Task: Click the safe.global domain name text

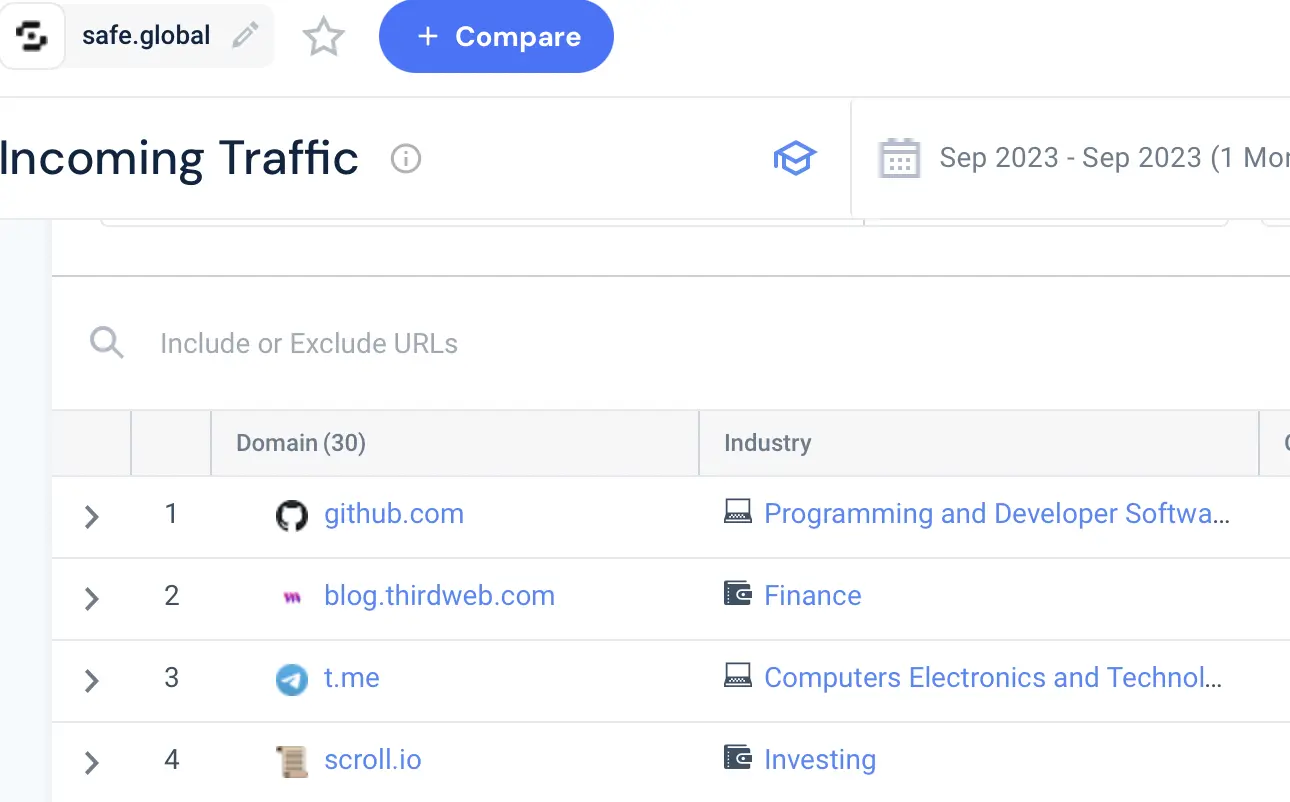Action: tap(146, 36)
